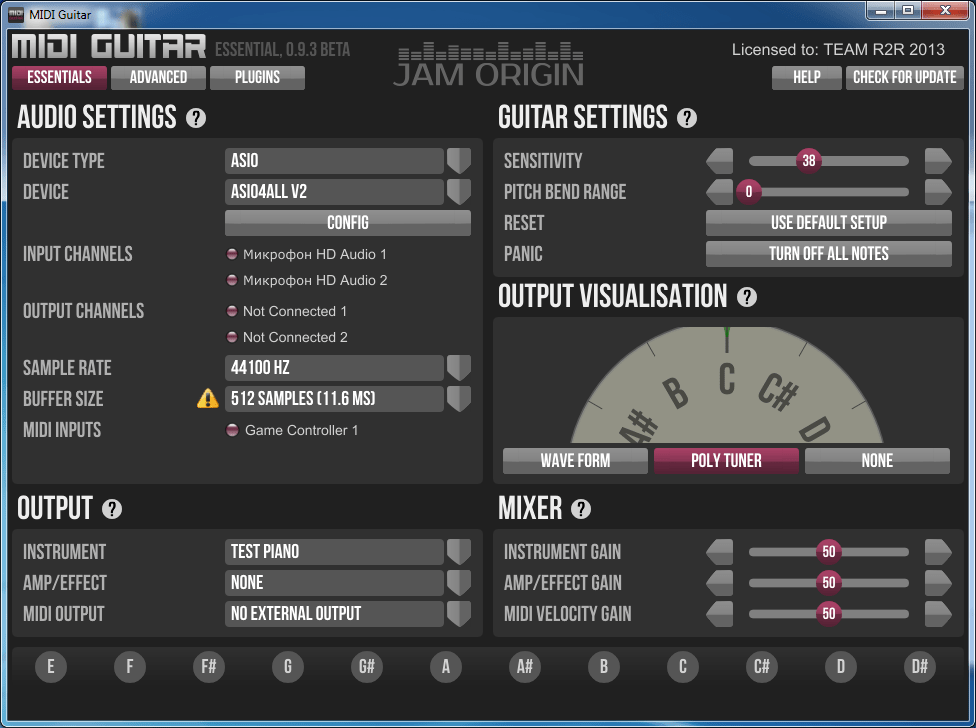Click the G# note circle
The height and width of the screenshot is (728, 976).
[x=367, y=667]
